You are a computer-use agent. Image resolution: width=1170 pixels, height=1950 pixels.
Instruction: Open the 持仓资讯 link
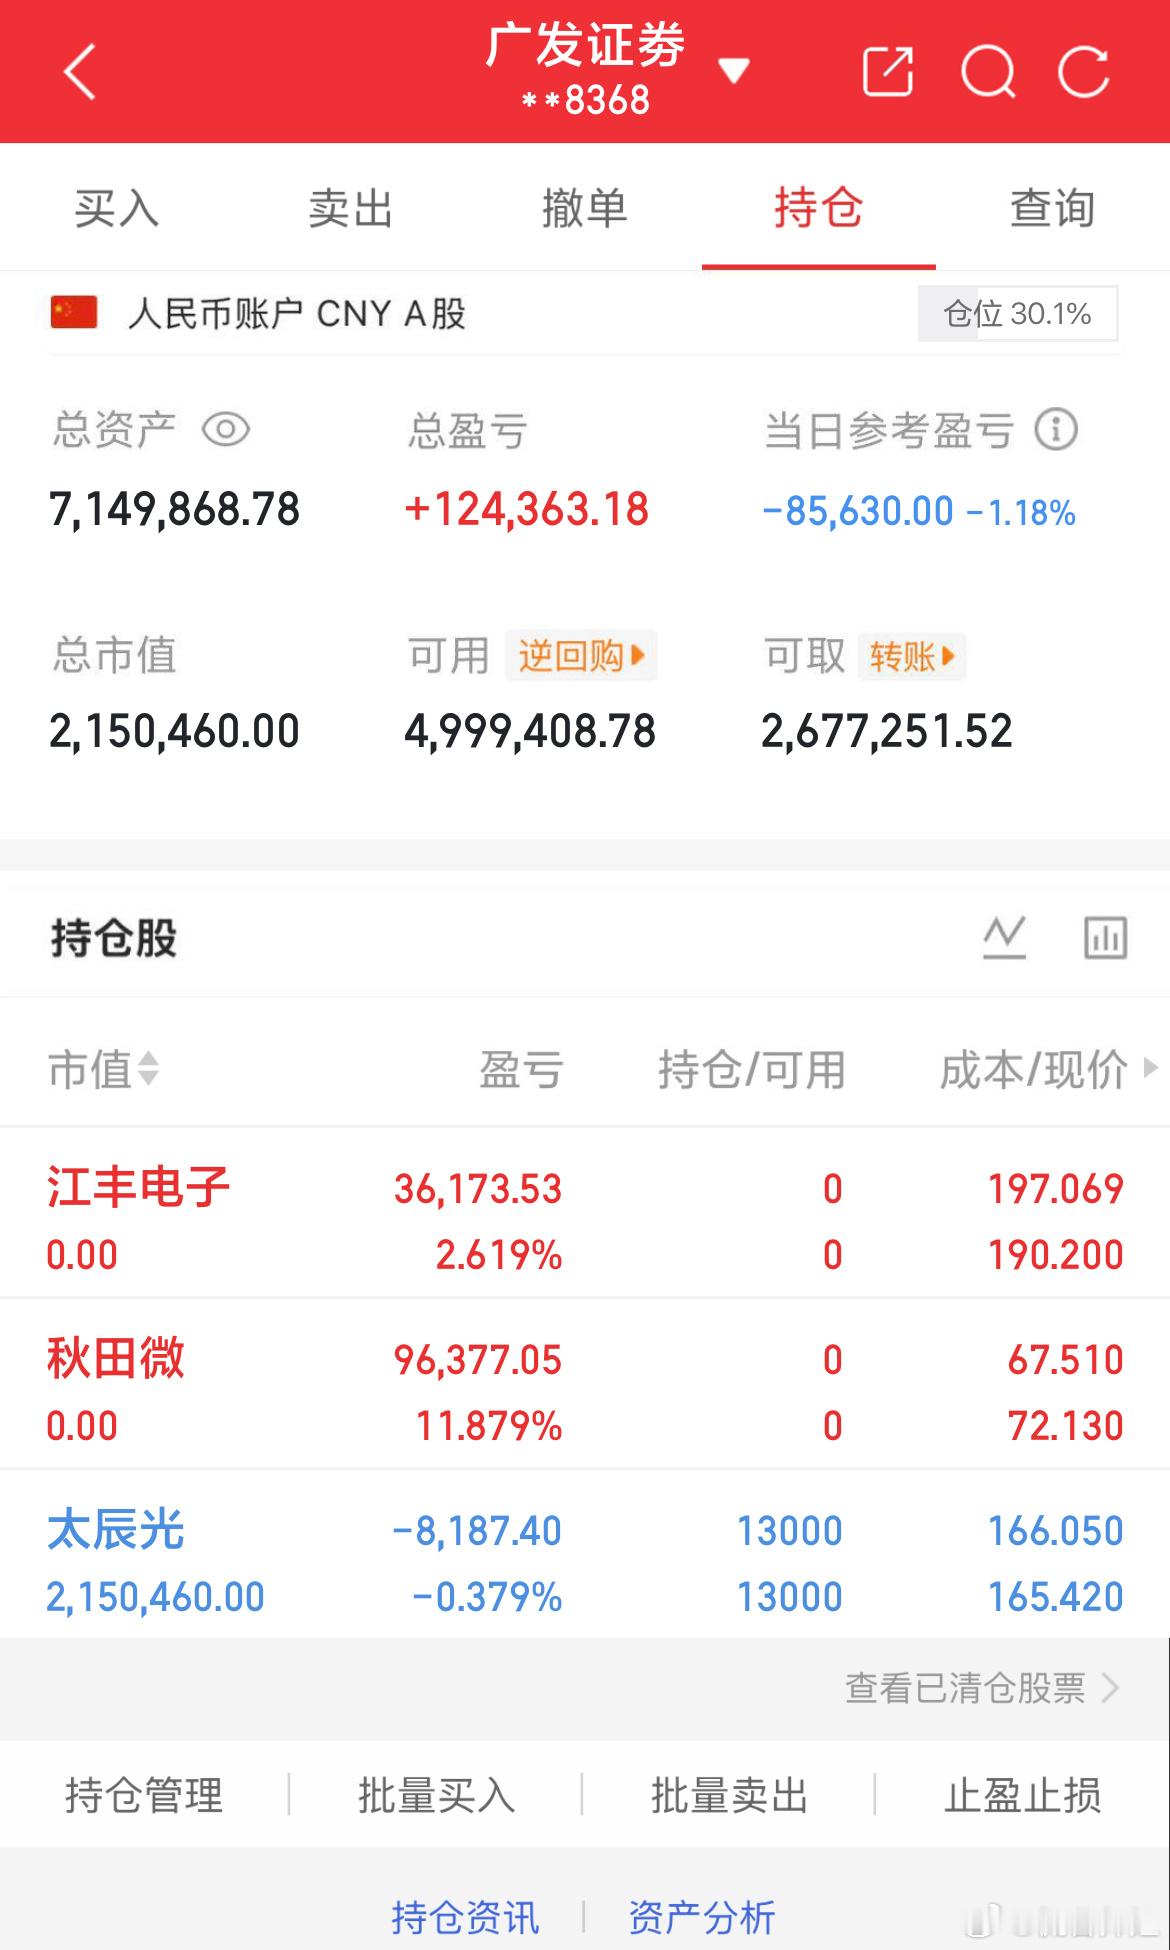click(465, 1917)
